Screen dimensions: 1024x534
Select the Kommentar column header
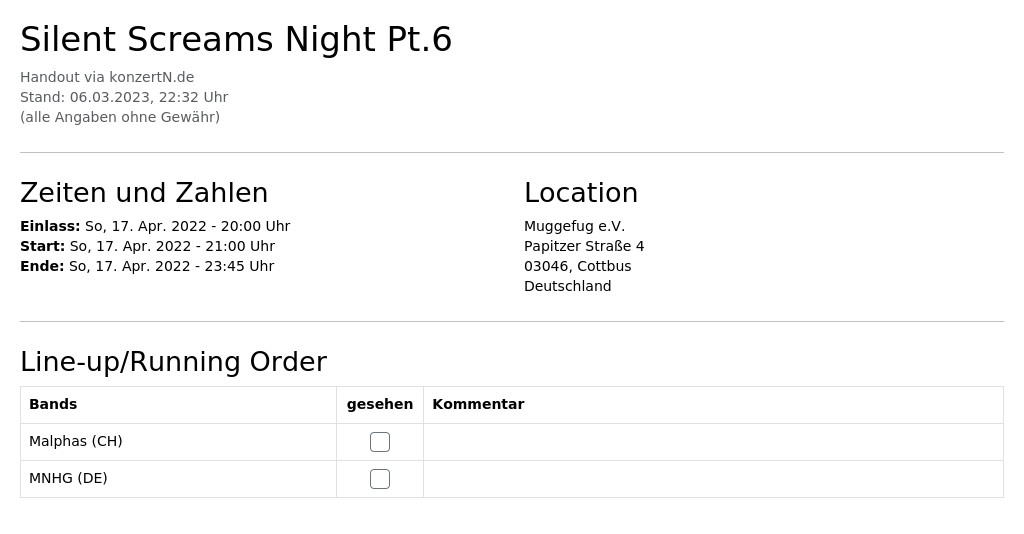click(x=478, y=404)
